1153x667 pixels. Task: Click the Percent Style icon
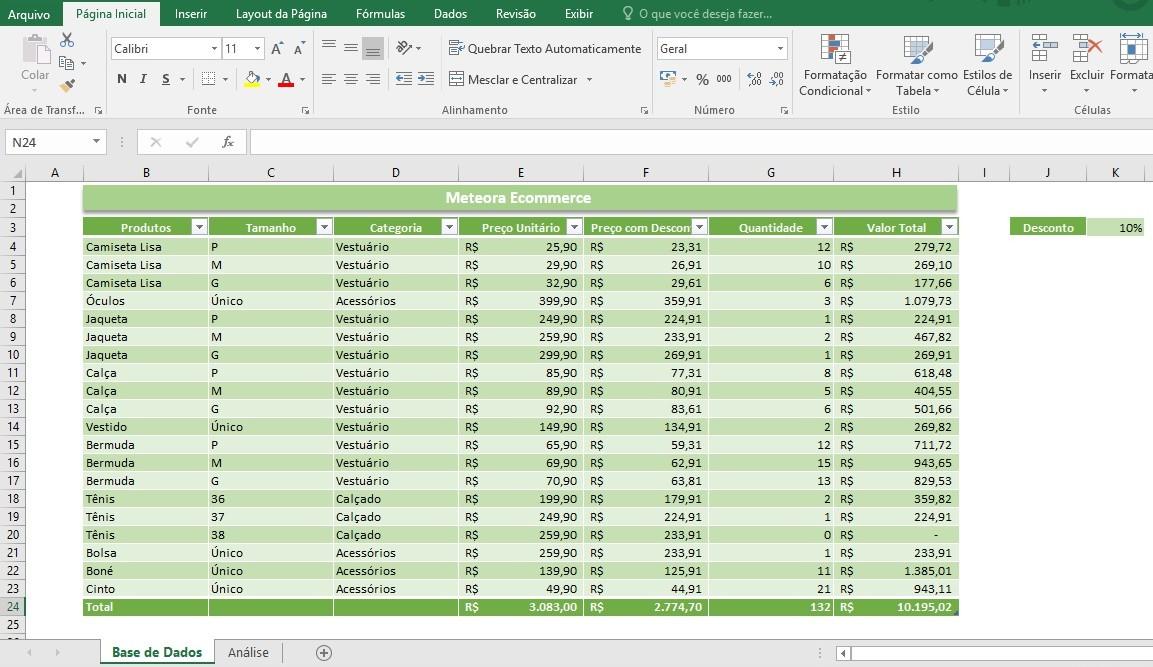coord(702,80)
